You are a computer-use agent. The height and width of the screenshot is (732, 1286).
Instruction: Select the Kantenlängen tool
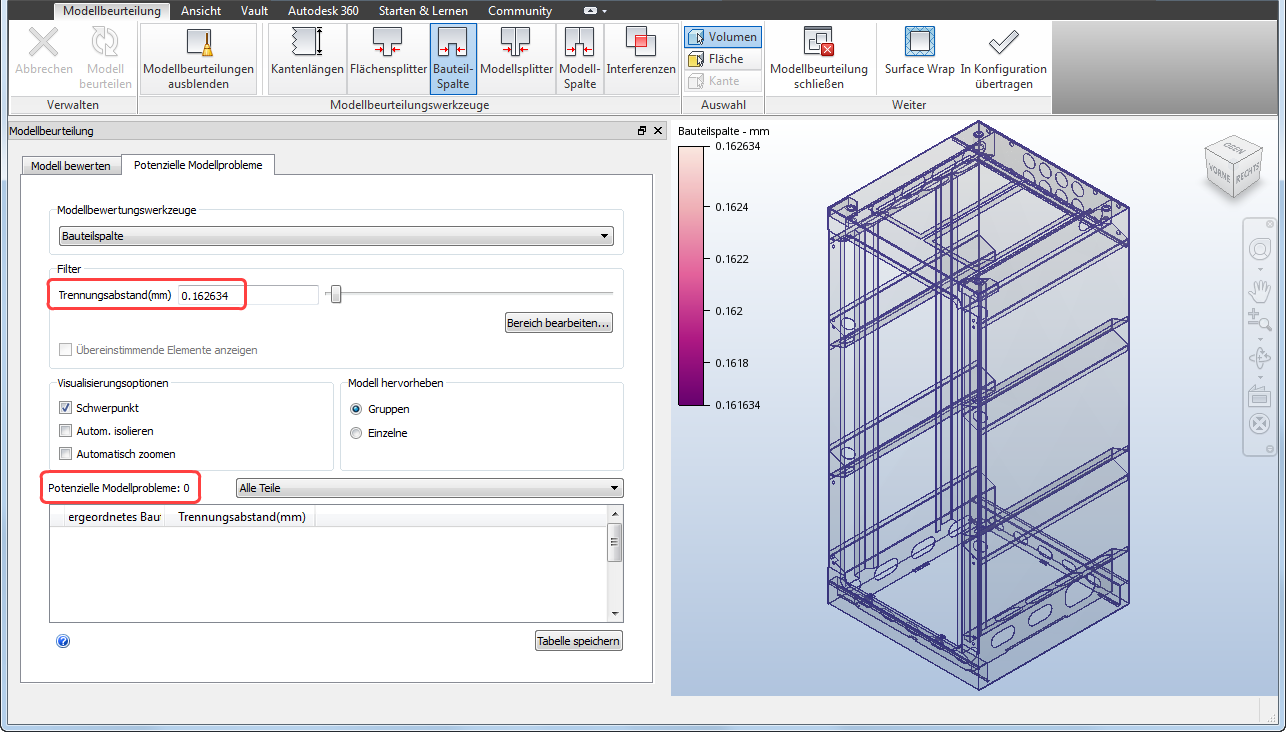306,58
